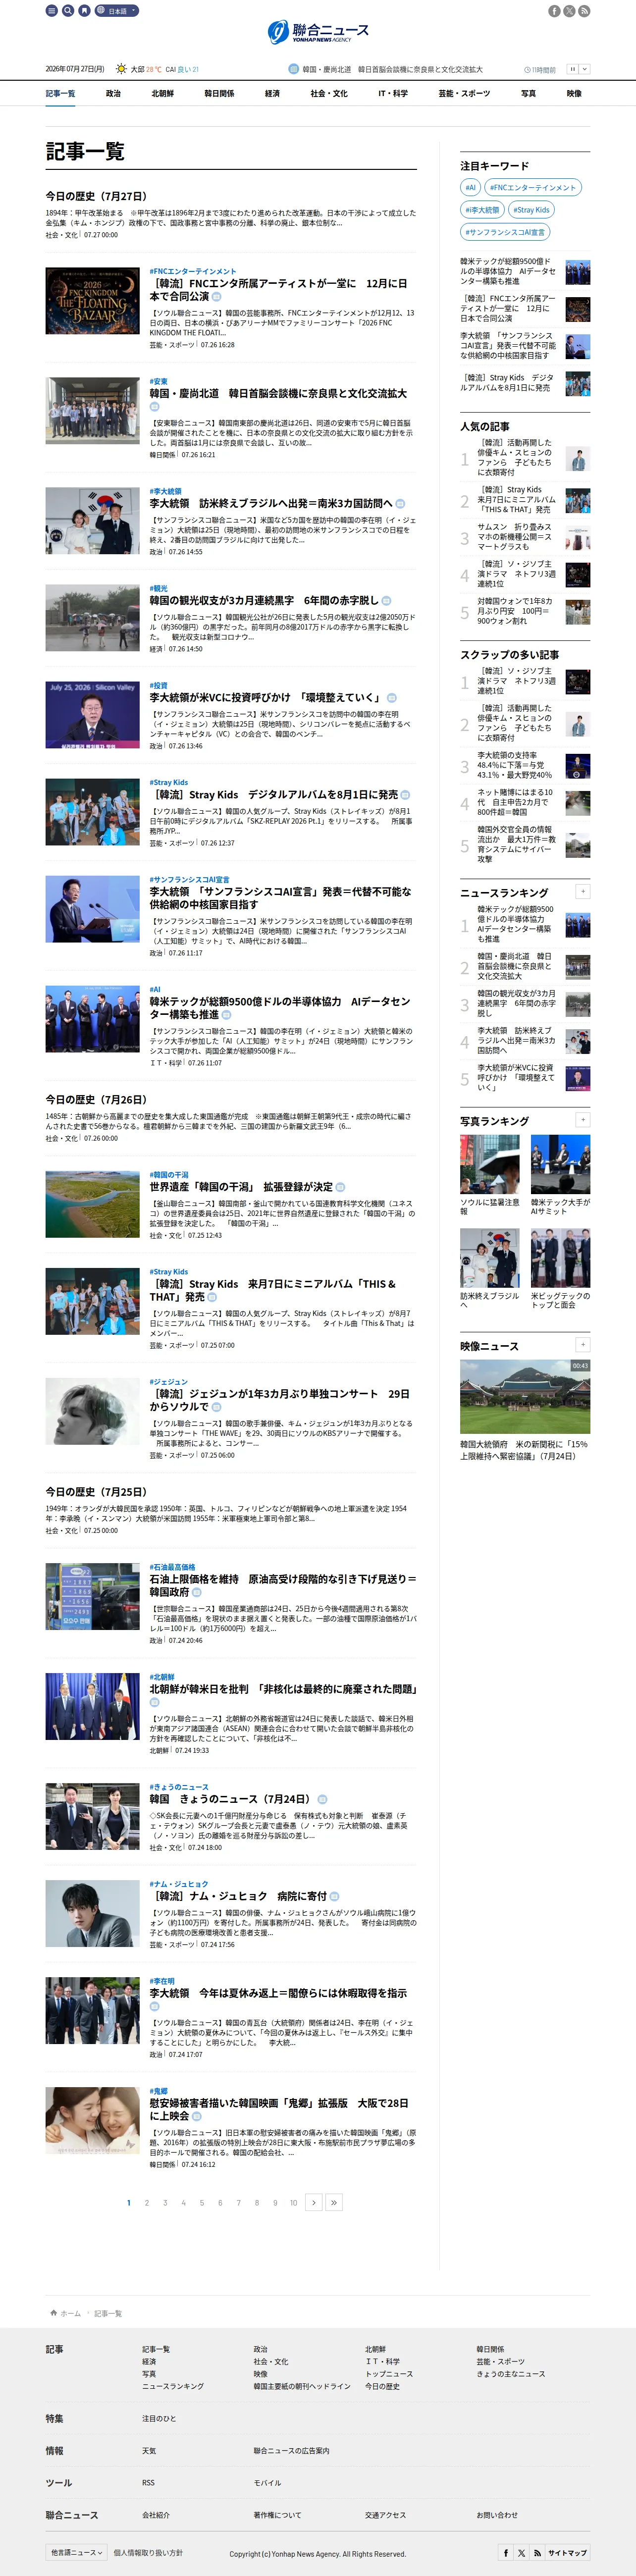
Task: Open the RSS feed icon in the header
Action: [x=584, y=11]
